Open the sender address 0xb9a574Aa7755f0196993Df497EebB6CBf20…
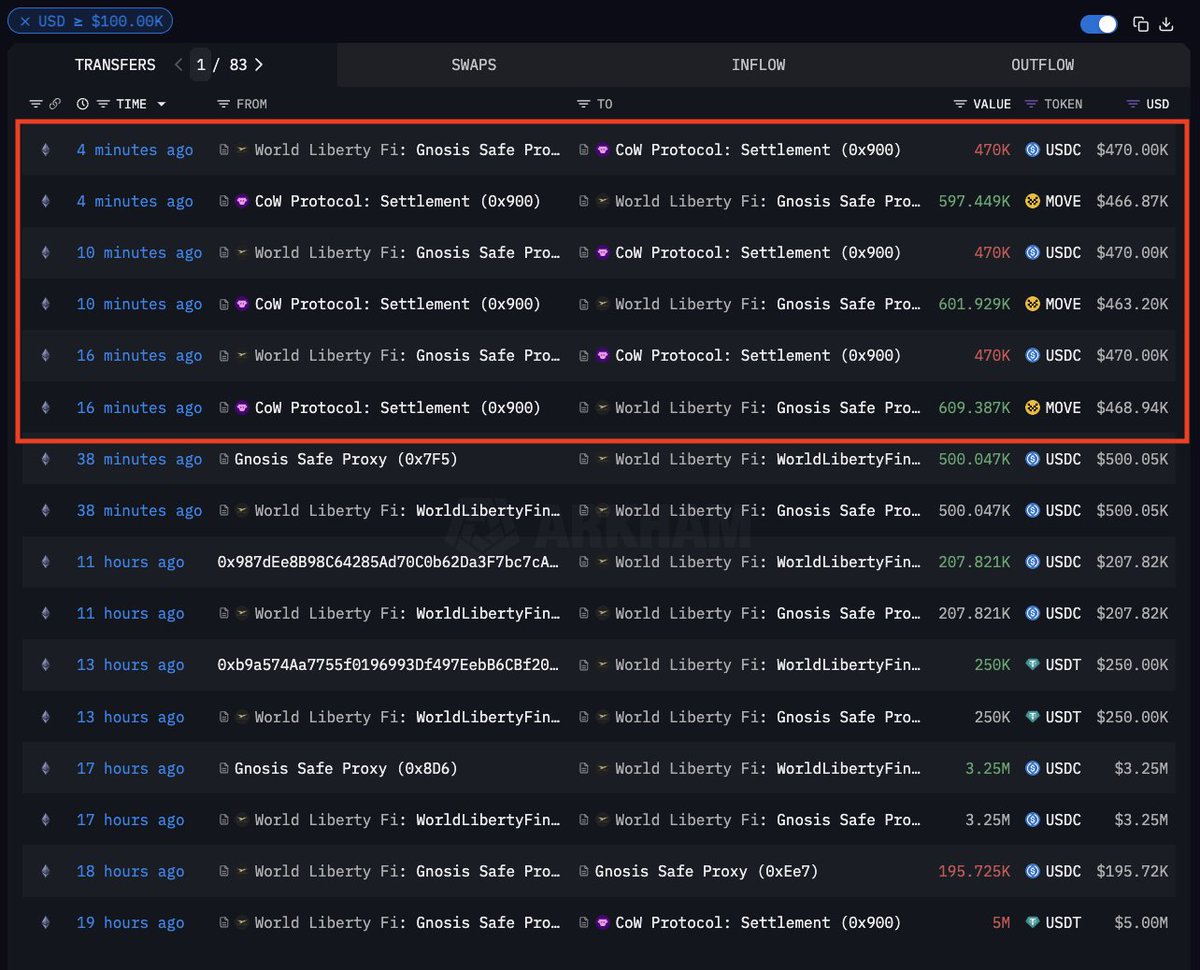Viewport: 1200px width, 970px height. pyautogui.click(x=388, y=665)
